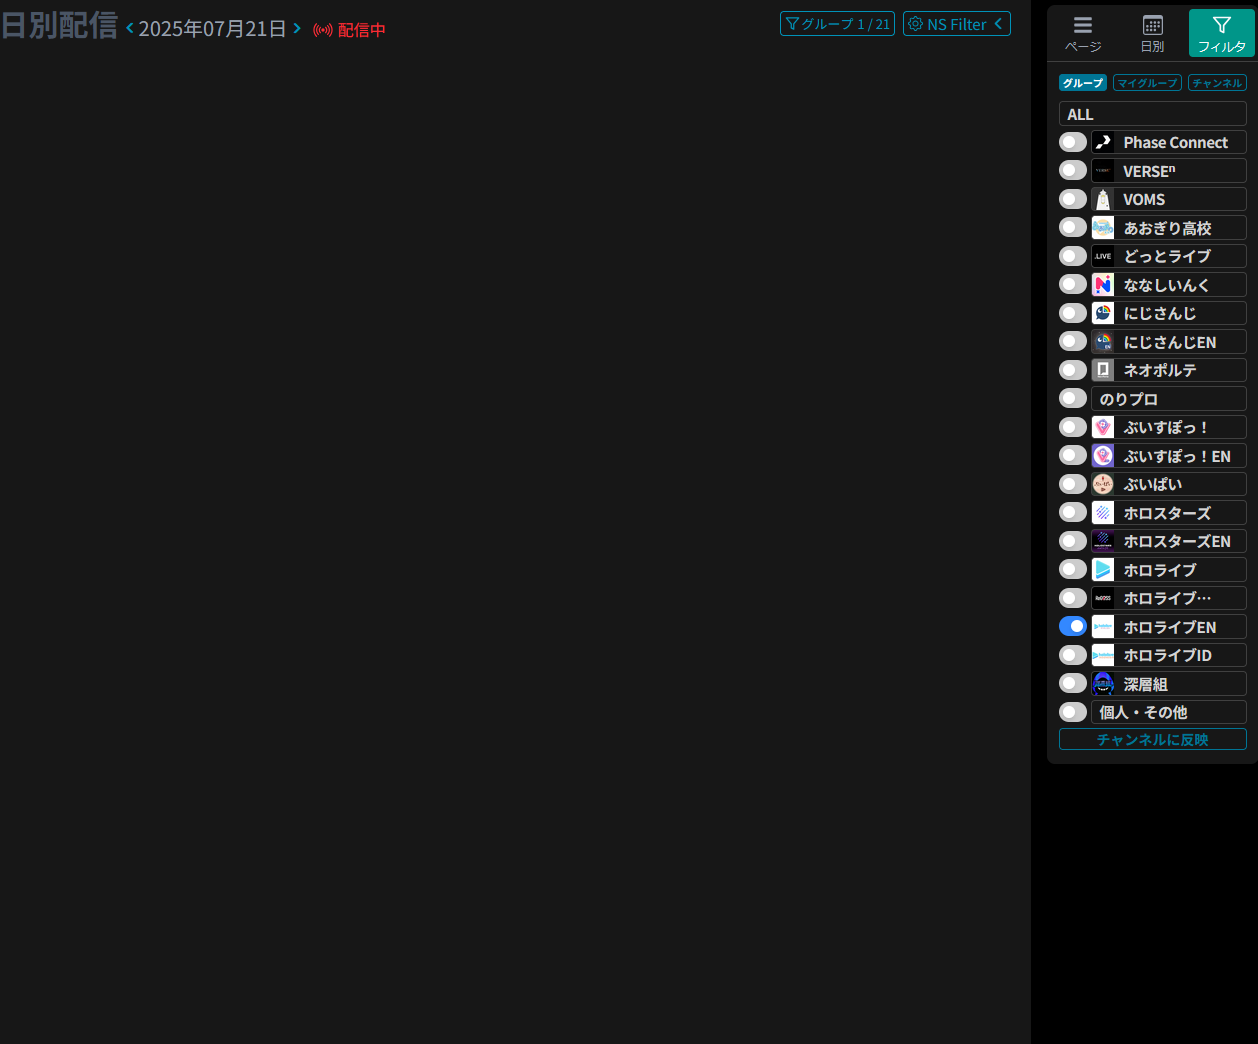1258x1044 pixels.
Task: Toggle the VOMS switch
Action: [x=1073, y=199]
